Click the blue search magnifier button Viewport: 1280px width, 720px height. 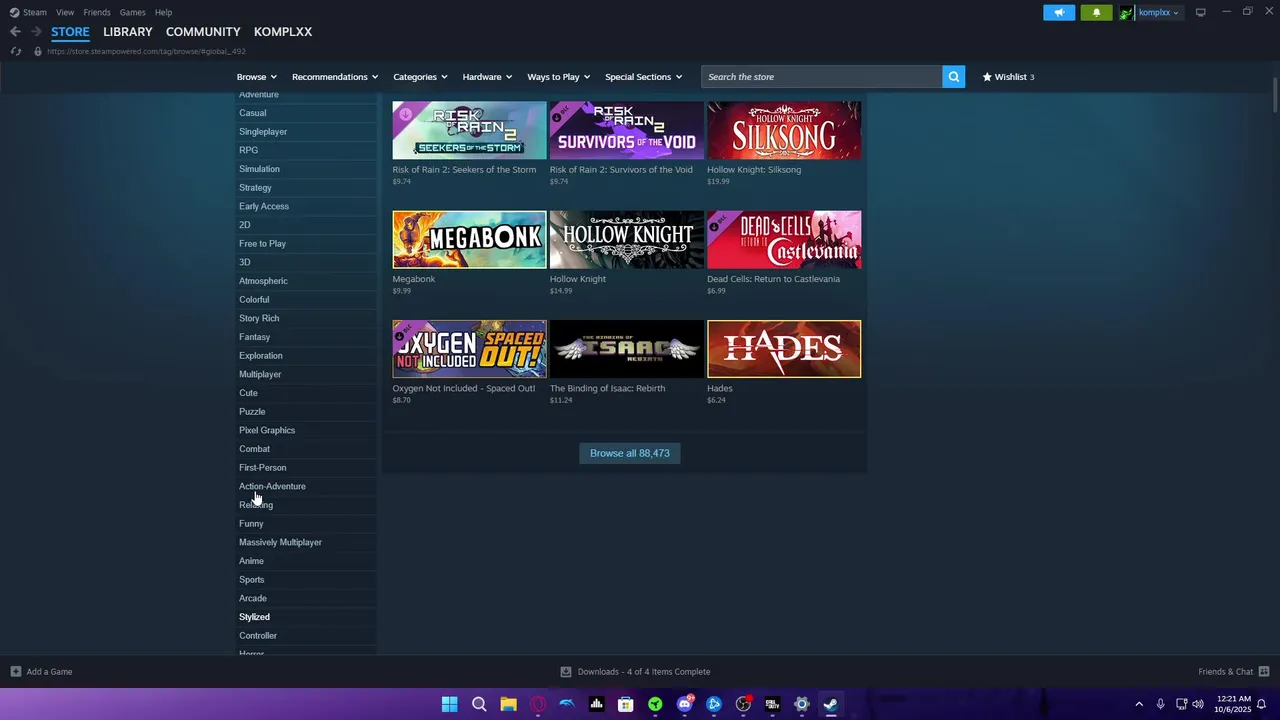pos(954,77)
